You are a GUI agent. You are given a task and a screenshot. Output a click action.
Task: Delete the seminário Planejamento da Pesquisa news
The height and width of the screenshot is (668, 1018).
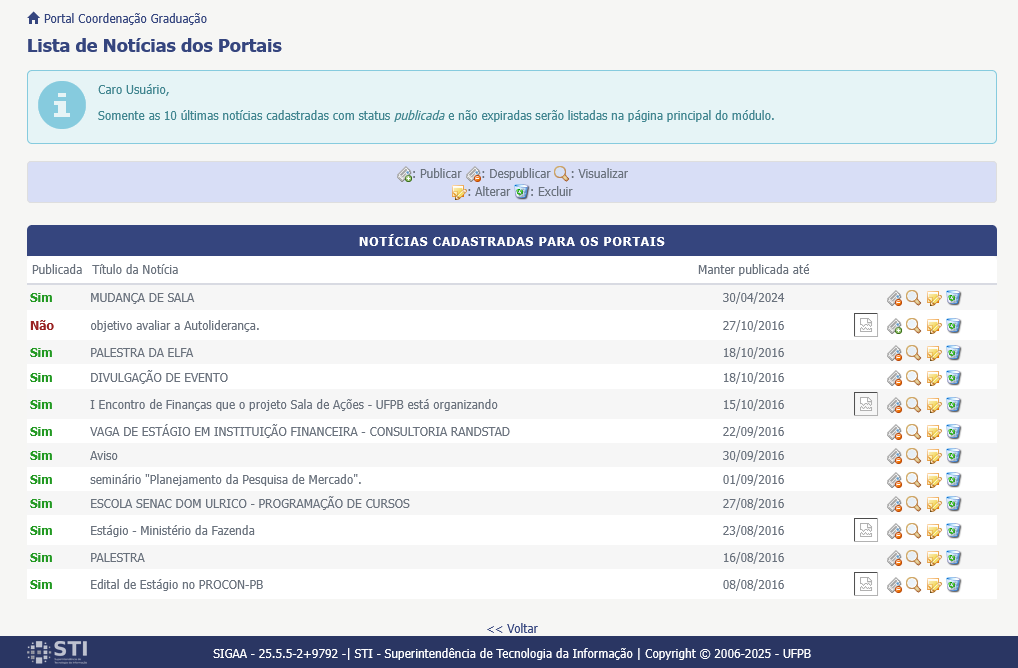click(953, 480)
